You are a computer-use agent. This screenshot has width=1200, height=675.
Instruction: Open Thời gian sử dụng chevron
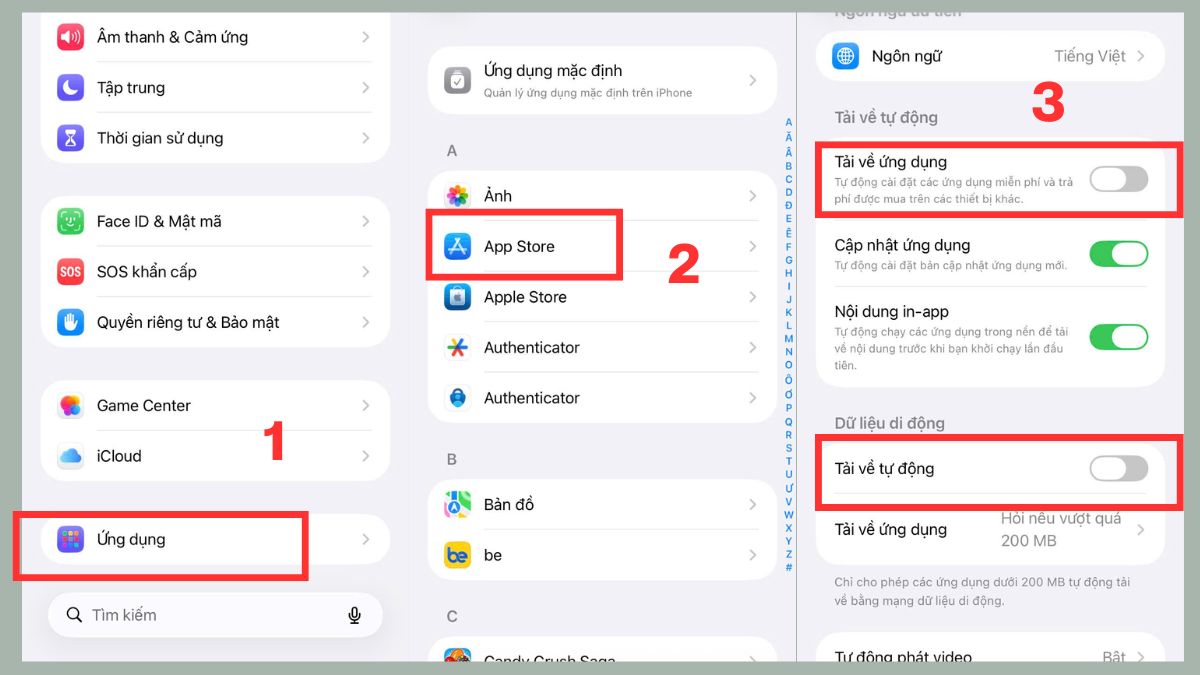point(366,138)
